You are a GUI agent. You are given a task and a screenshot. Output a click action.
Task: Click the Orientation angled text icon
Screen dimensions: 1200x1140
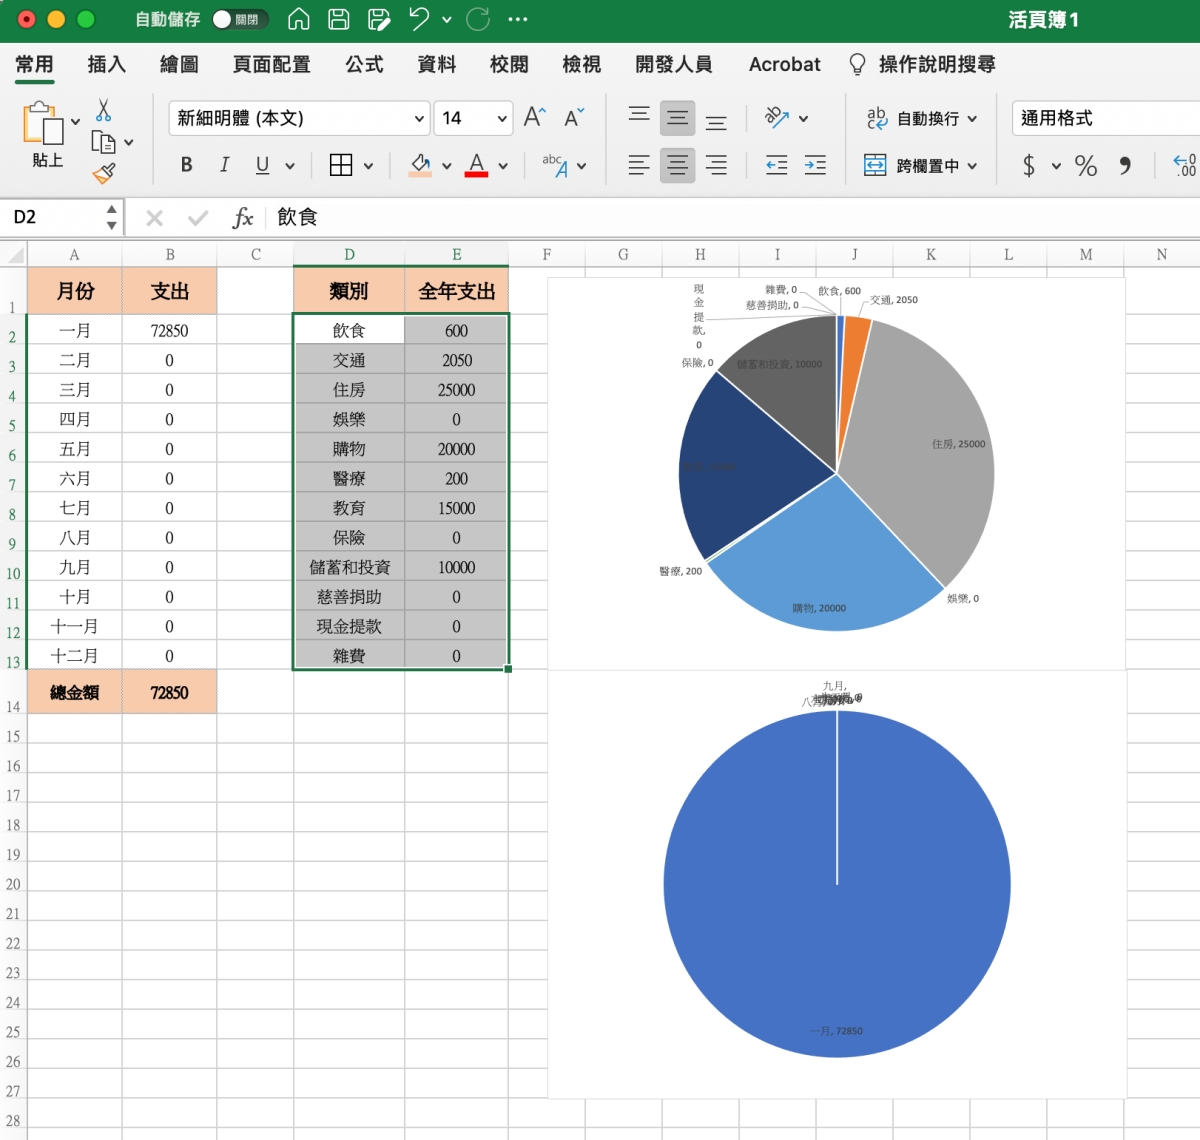click(777, 118)
